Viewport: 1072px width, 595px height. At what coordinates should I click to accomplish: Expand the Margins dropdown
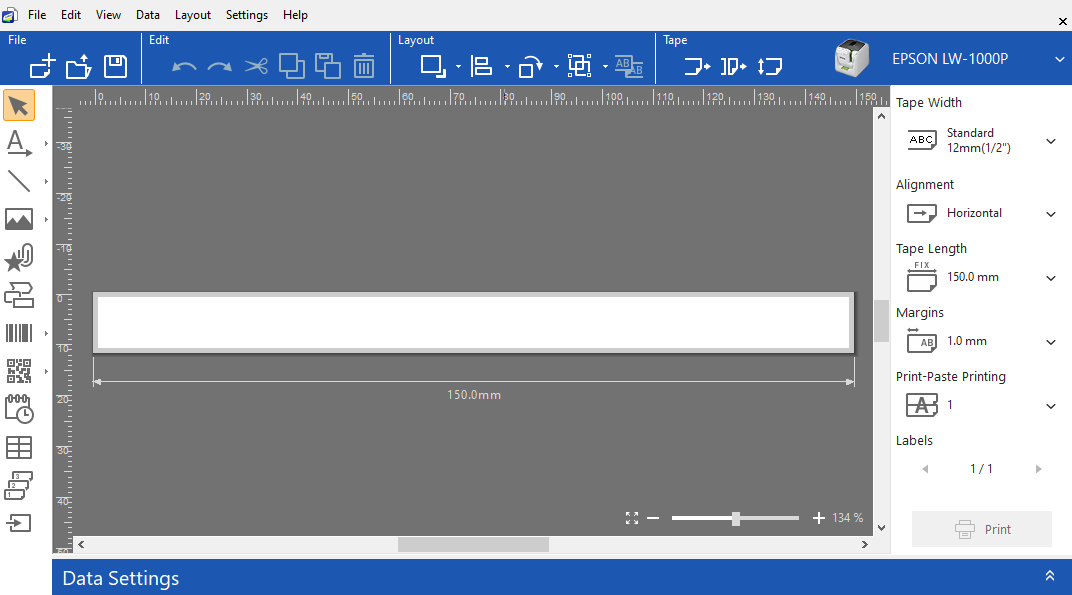(x=1051, y=342)
